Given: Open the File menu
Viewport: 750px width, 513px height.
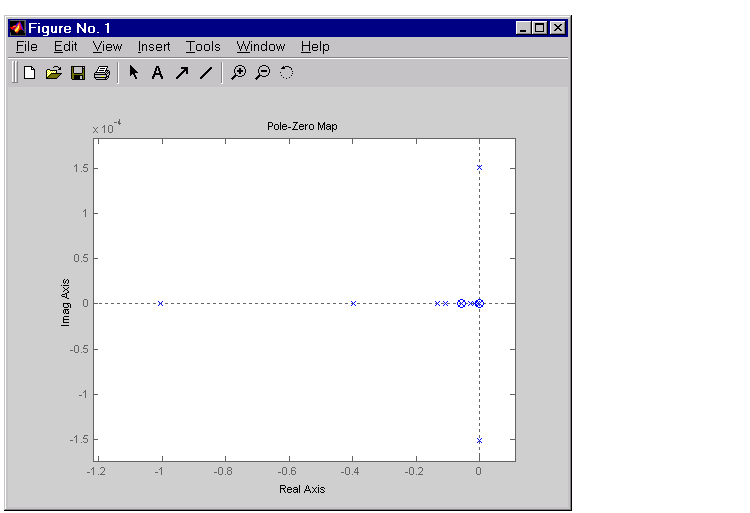Looking at the screenshot, I should (27, 47).
